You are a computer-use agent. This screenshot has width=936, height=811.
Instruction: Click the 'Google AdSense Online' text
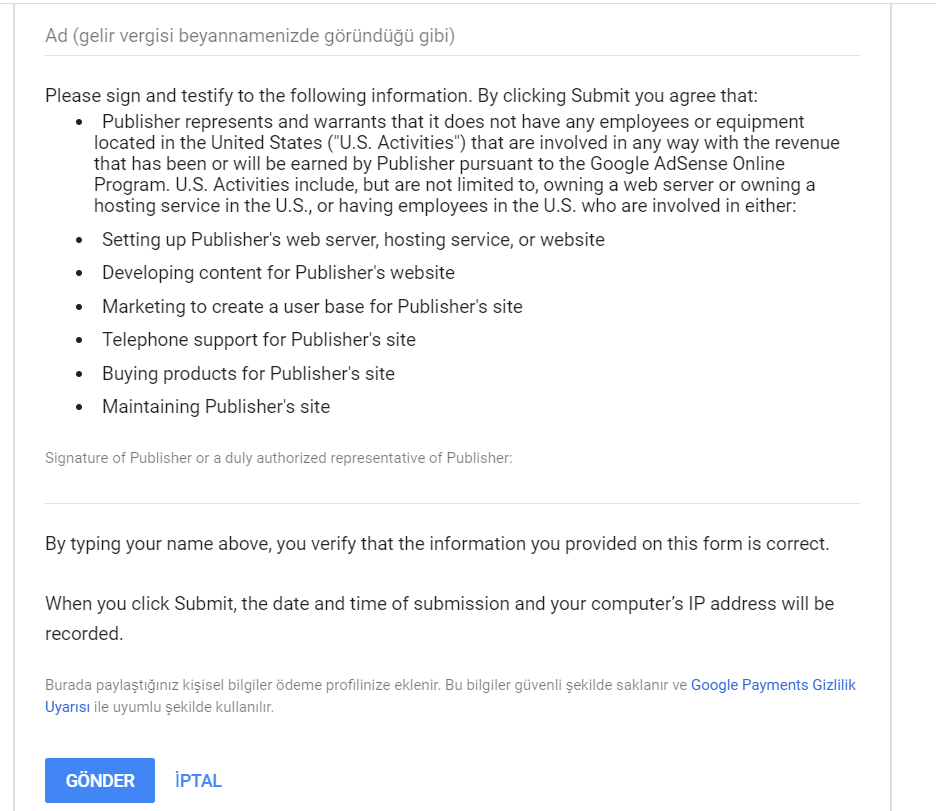(x=687, y=164)
